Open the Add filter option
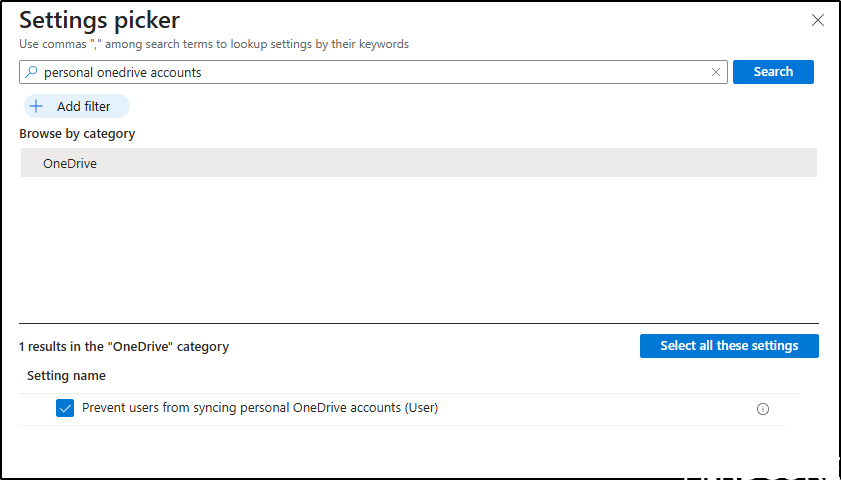Viewport: 841px width, 480px height. (76, 107)
